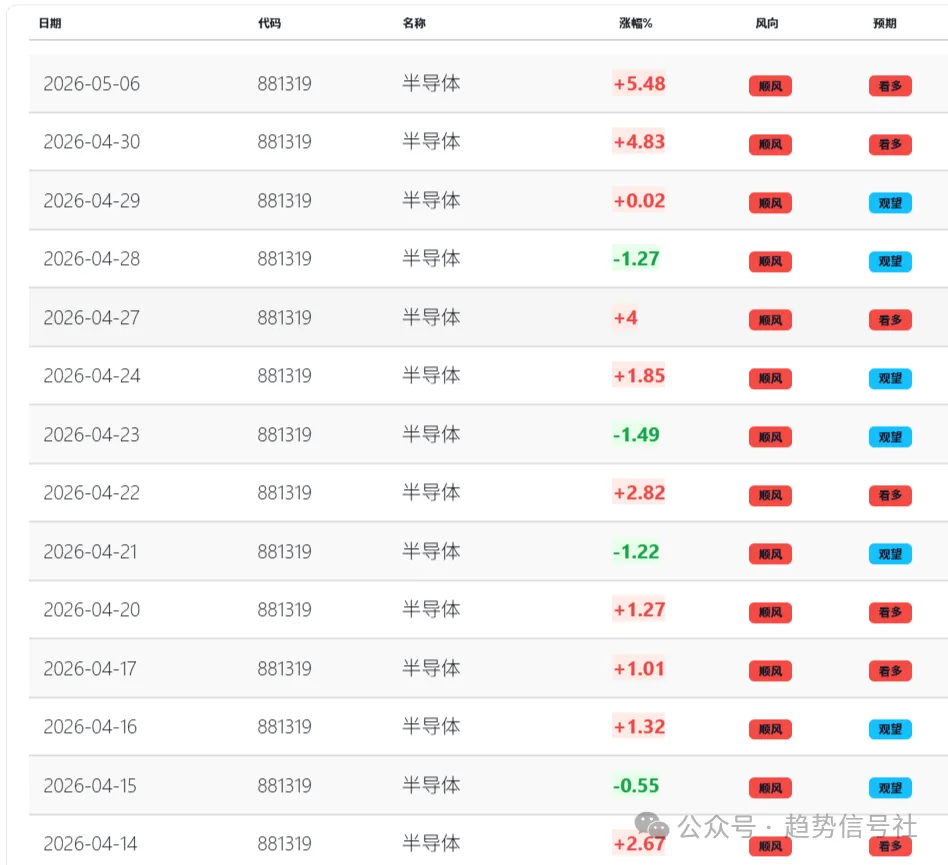The height and width of the screenshot is (865, 948).
Task: Click 看多 tag in 2026-04-20 row
Action: click(x=890, y=612)
